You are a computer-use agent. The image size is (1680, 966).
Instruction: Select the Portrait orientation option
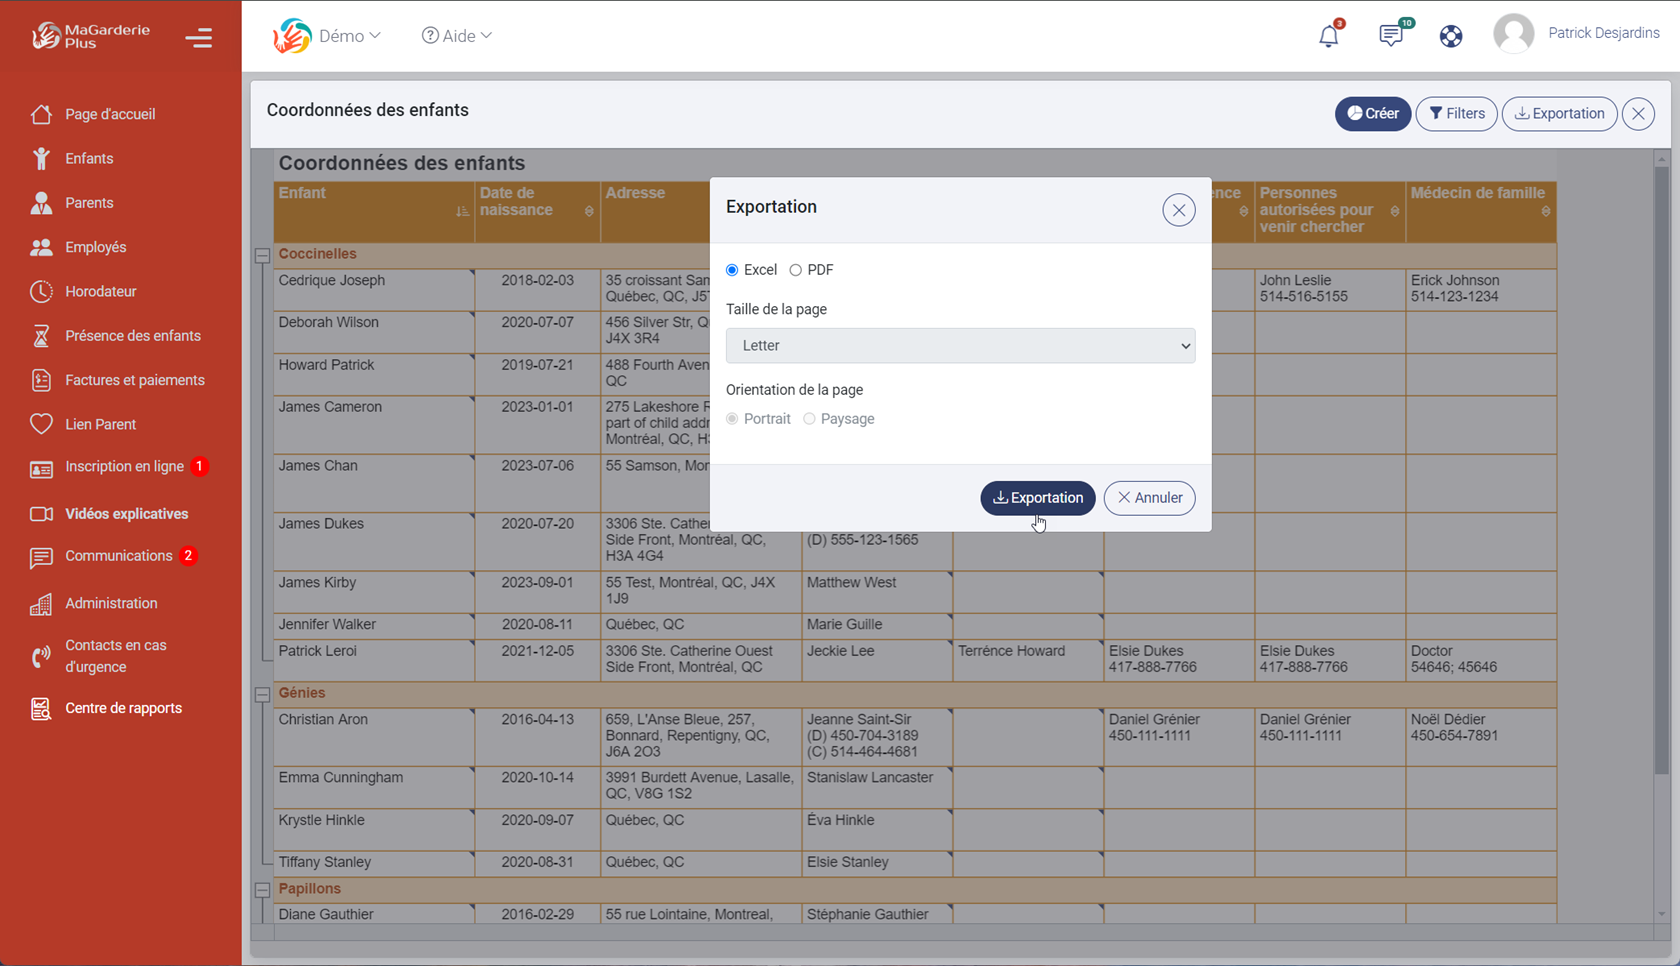pyautogui.click(x=731, y=418)
